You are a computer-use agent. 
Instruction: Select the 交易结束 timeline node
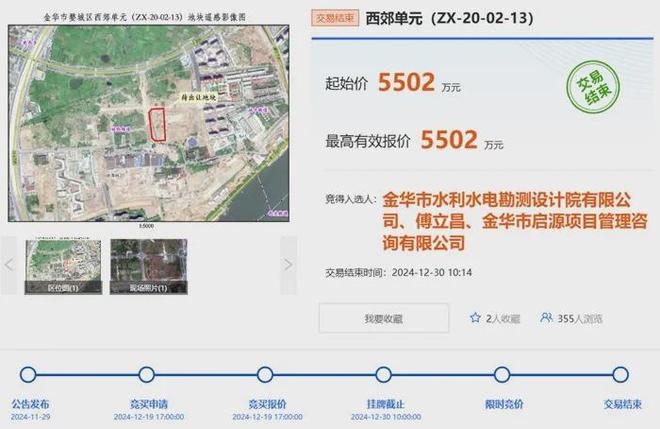[620, 374]
